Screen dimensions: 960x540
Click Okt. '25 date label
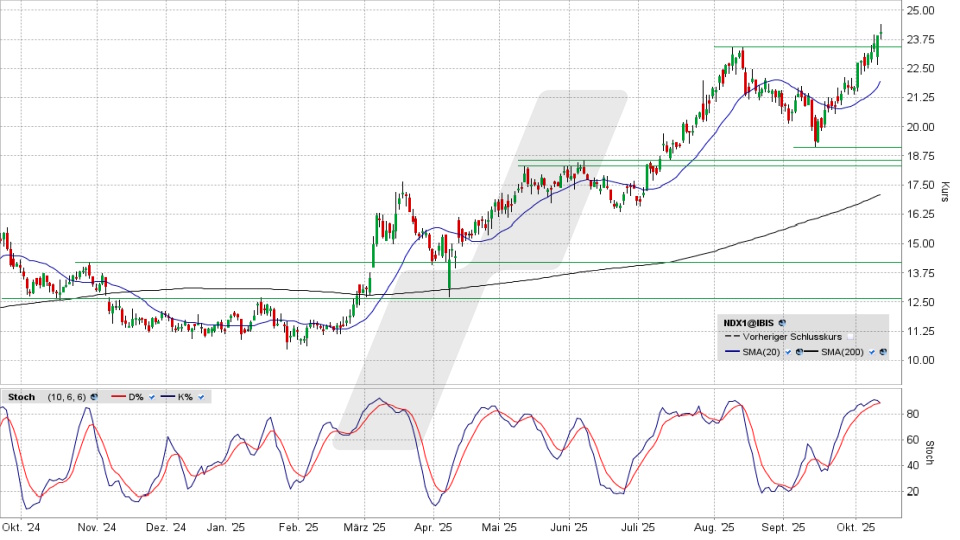tap(855, 526)
